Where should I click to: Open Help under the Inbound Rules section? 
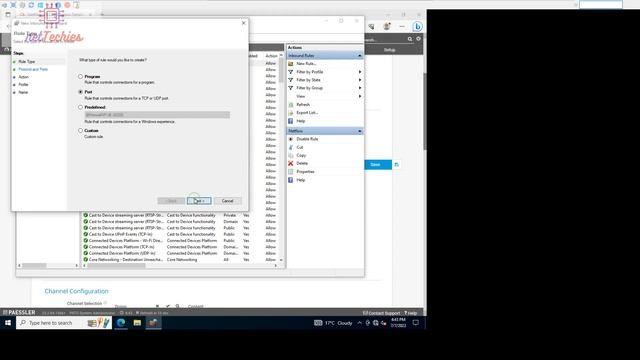click(300, 121)
